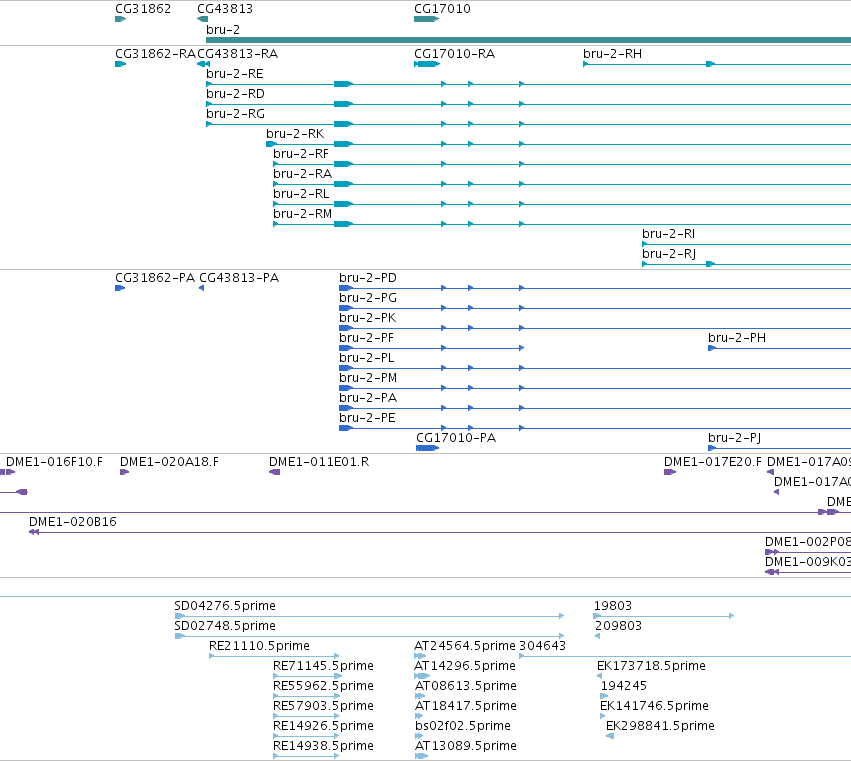Click the bs02f02.5prime EST glyph
851x761 pixels.
click(418, 737)
